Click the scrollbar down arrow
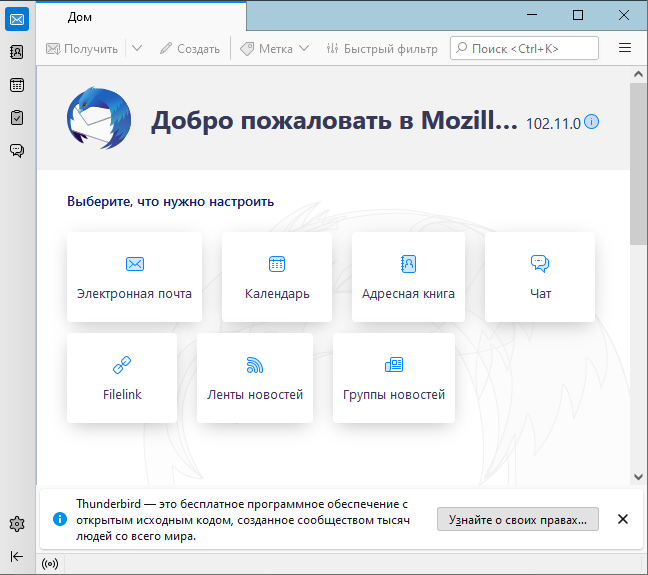The height and width of the screenshot is (575, 648). [x=638, y=477]
